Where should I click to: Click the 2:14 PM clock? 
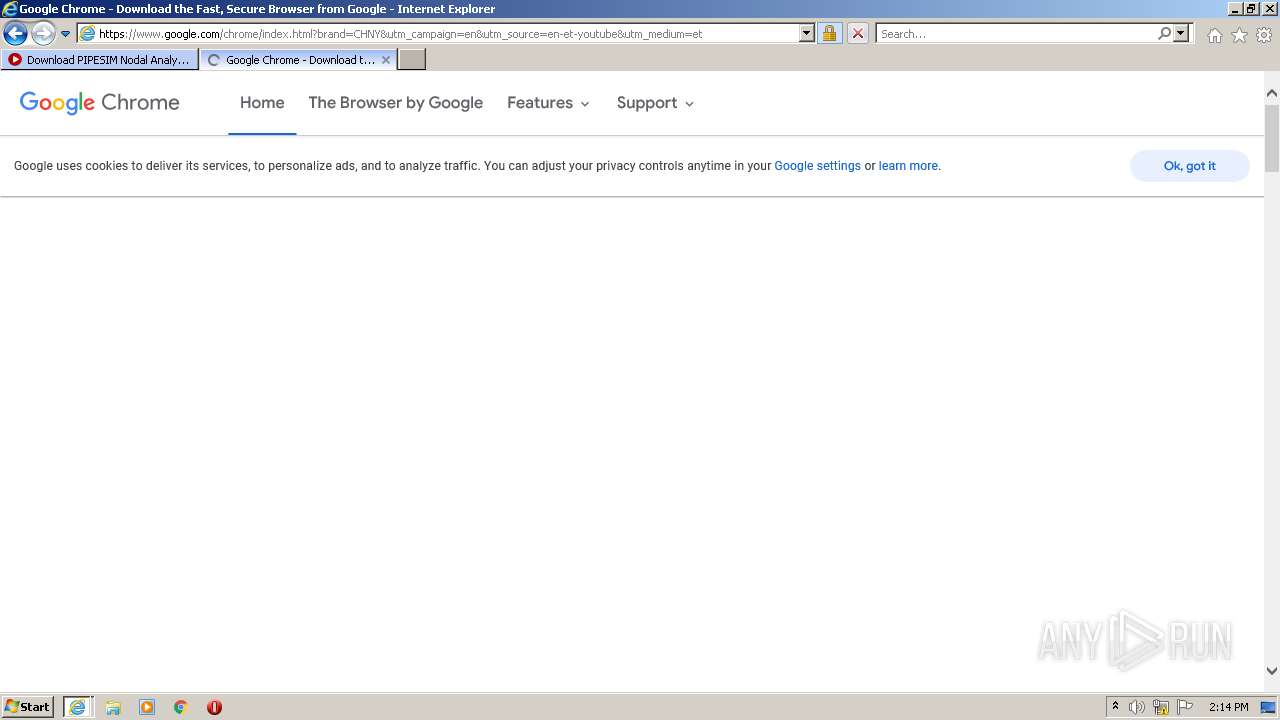click(1228, 707)
